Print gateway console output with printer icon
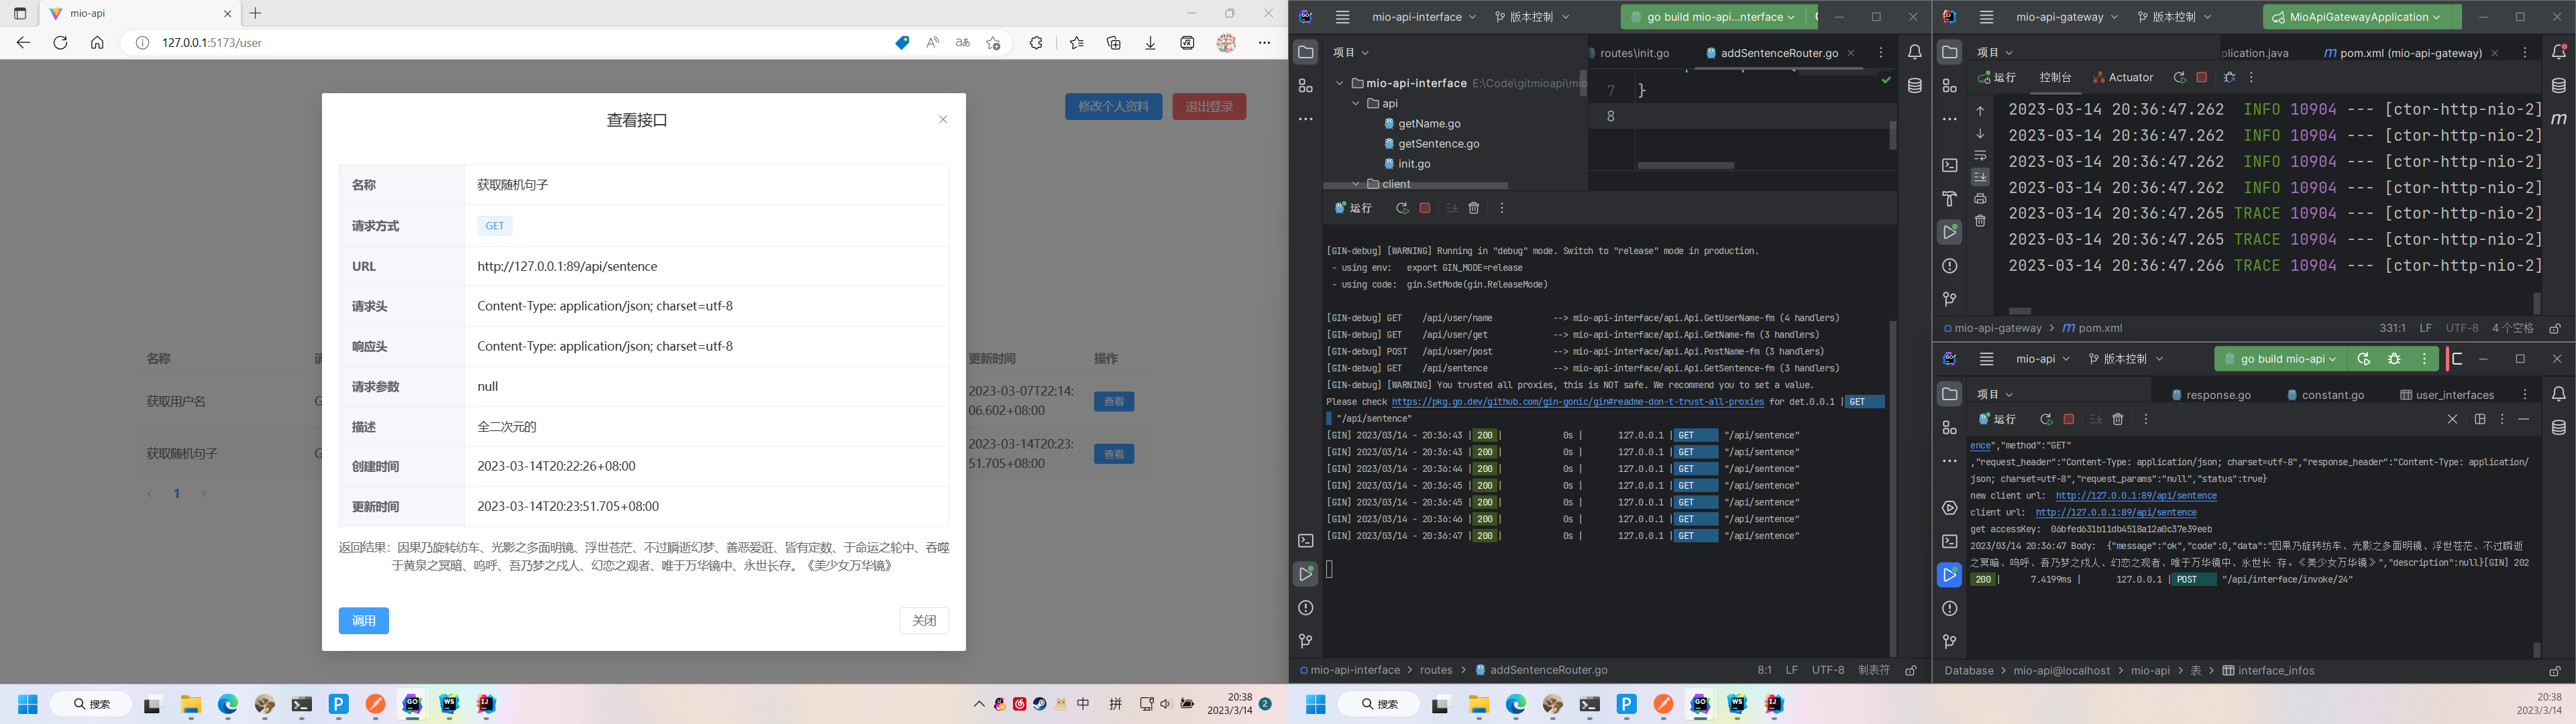2576x724 pixels. click(1980, 199)
